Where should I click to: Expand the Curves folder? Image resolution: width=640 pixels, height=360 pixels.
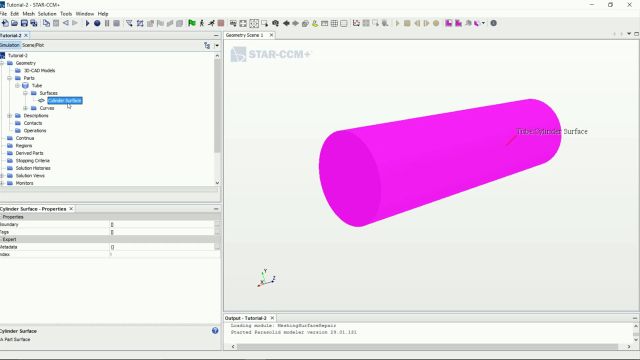25,108
